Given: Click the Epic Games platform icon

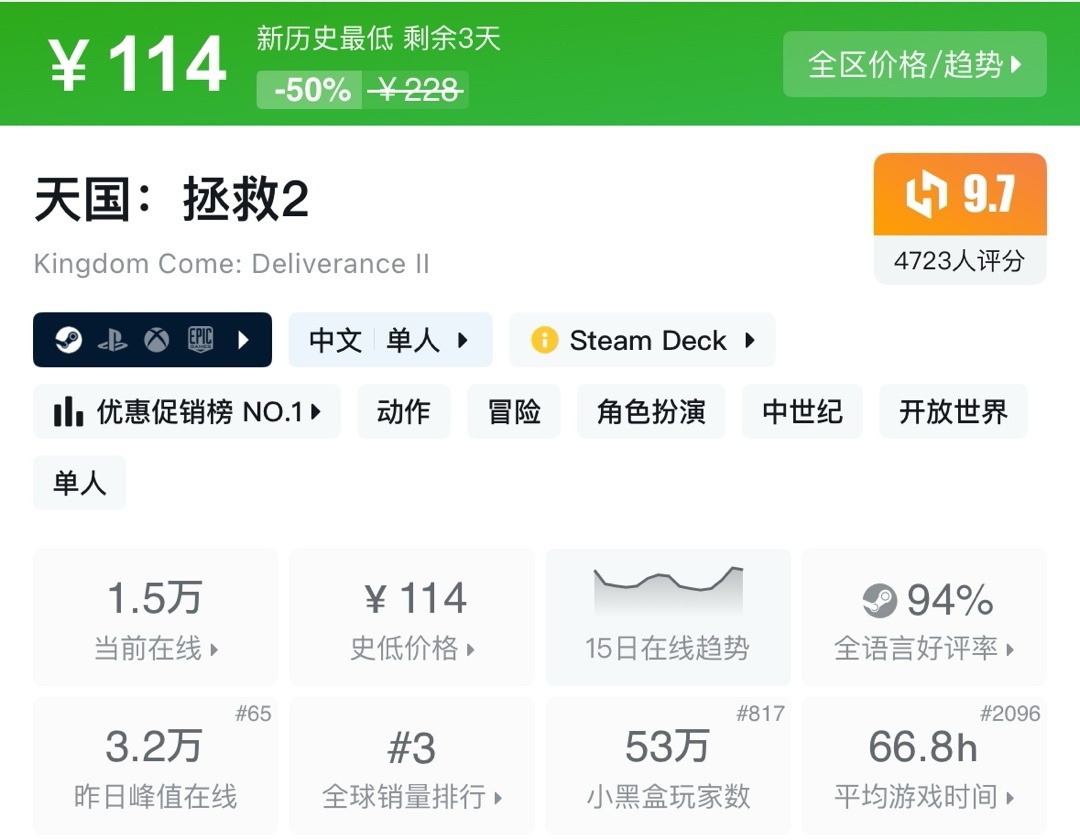Looking at the screenshot, I should click(201, 340).
